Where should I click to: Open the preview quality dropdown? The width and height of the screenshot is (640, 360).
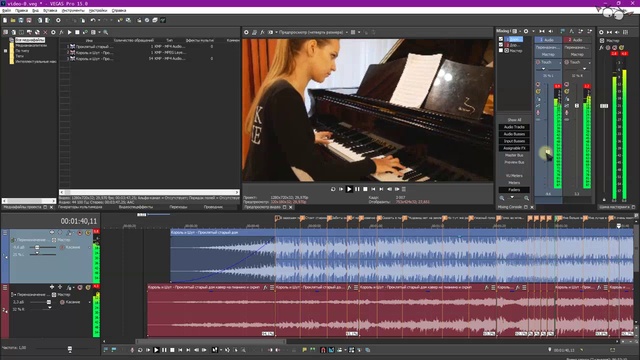[313, 32]
